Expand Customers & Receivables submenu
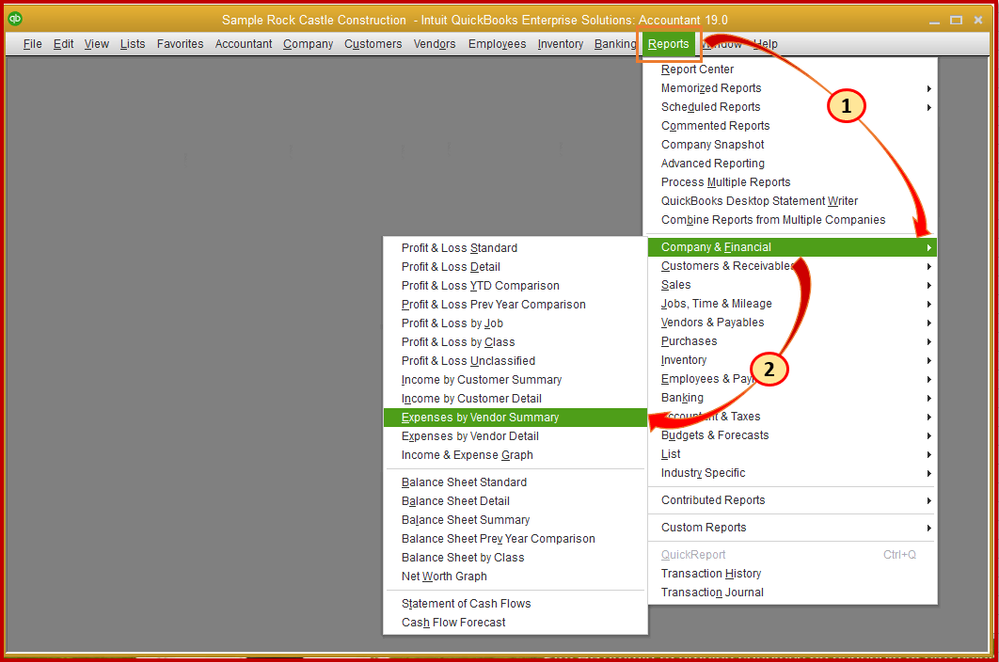Screen dimensions: 999x662 (x=793, y=266)
